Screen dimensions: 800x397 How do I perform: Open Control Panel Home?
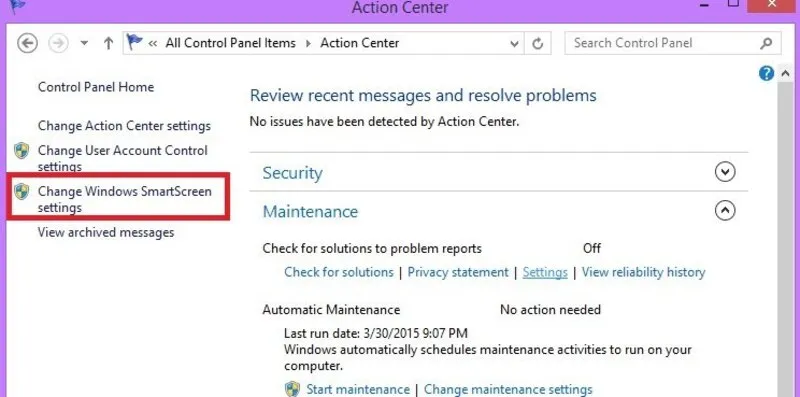(x=96, y=87)
